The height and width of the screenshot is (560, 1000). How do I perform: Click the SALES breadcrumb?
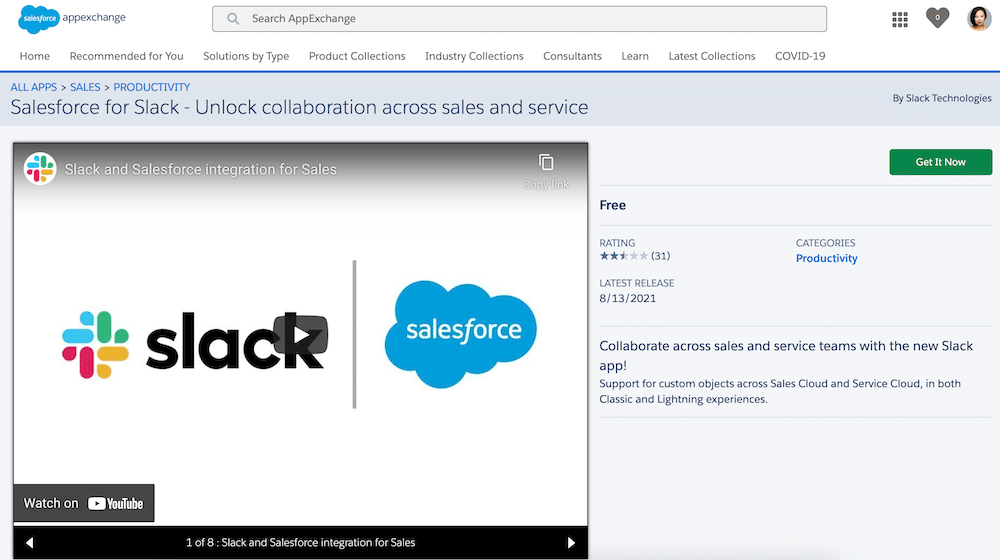(x=85, y=87)
